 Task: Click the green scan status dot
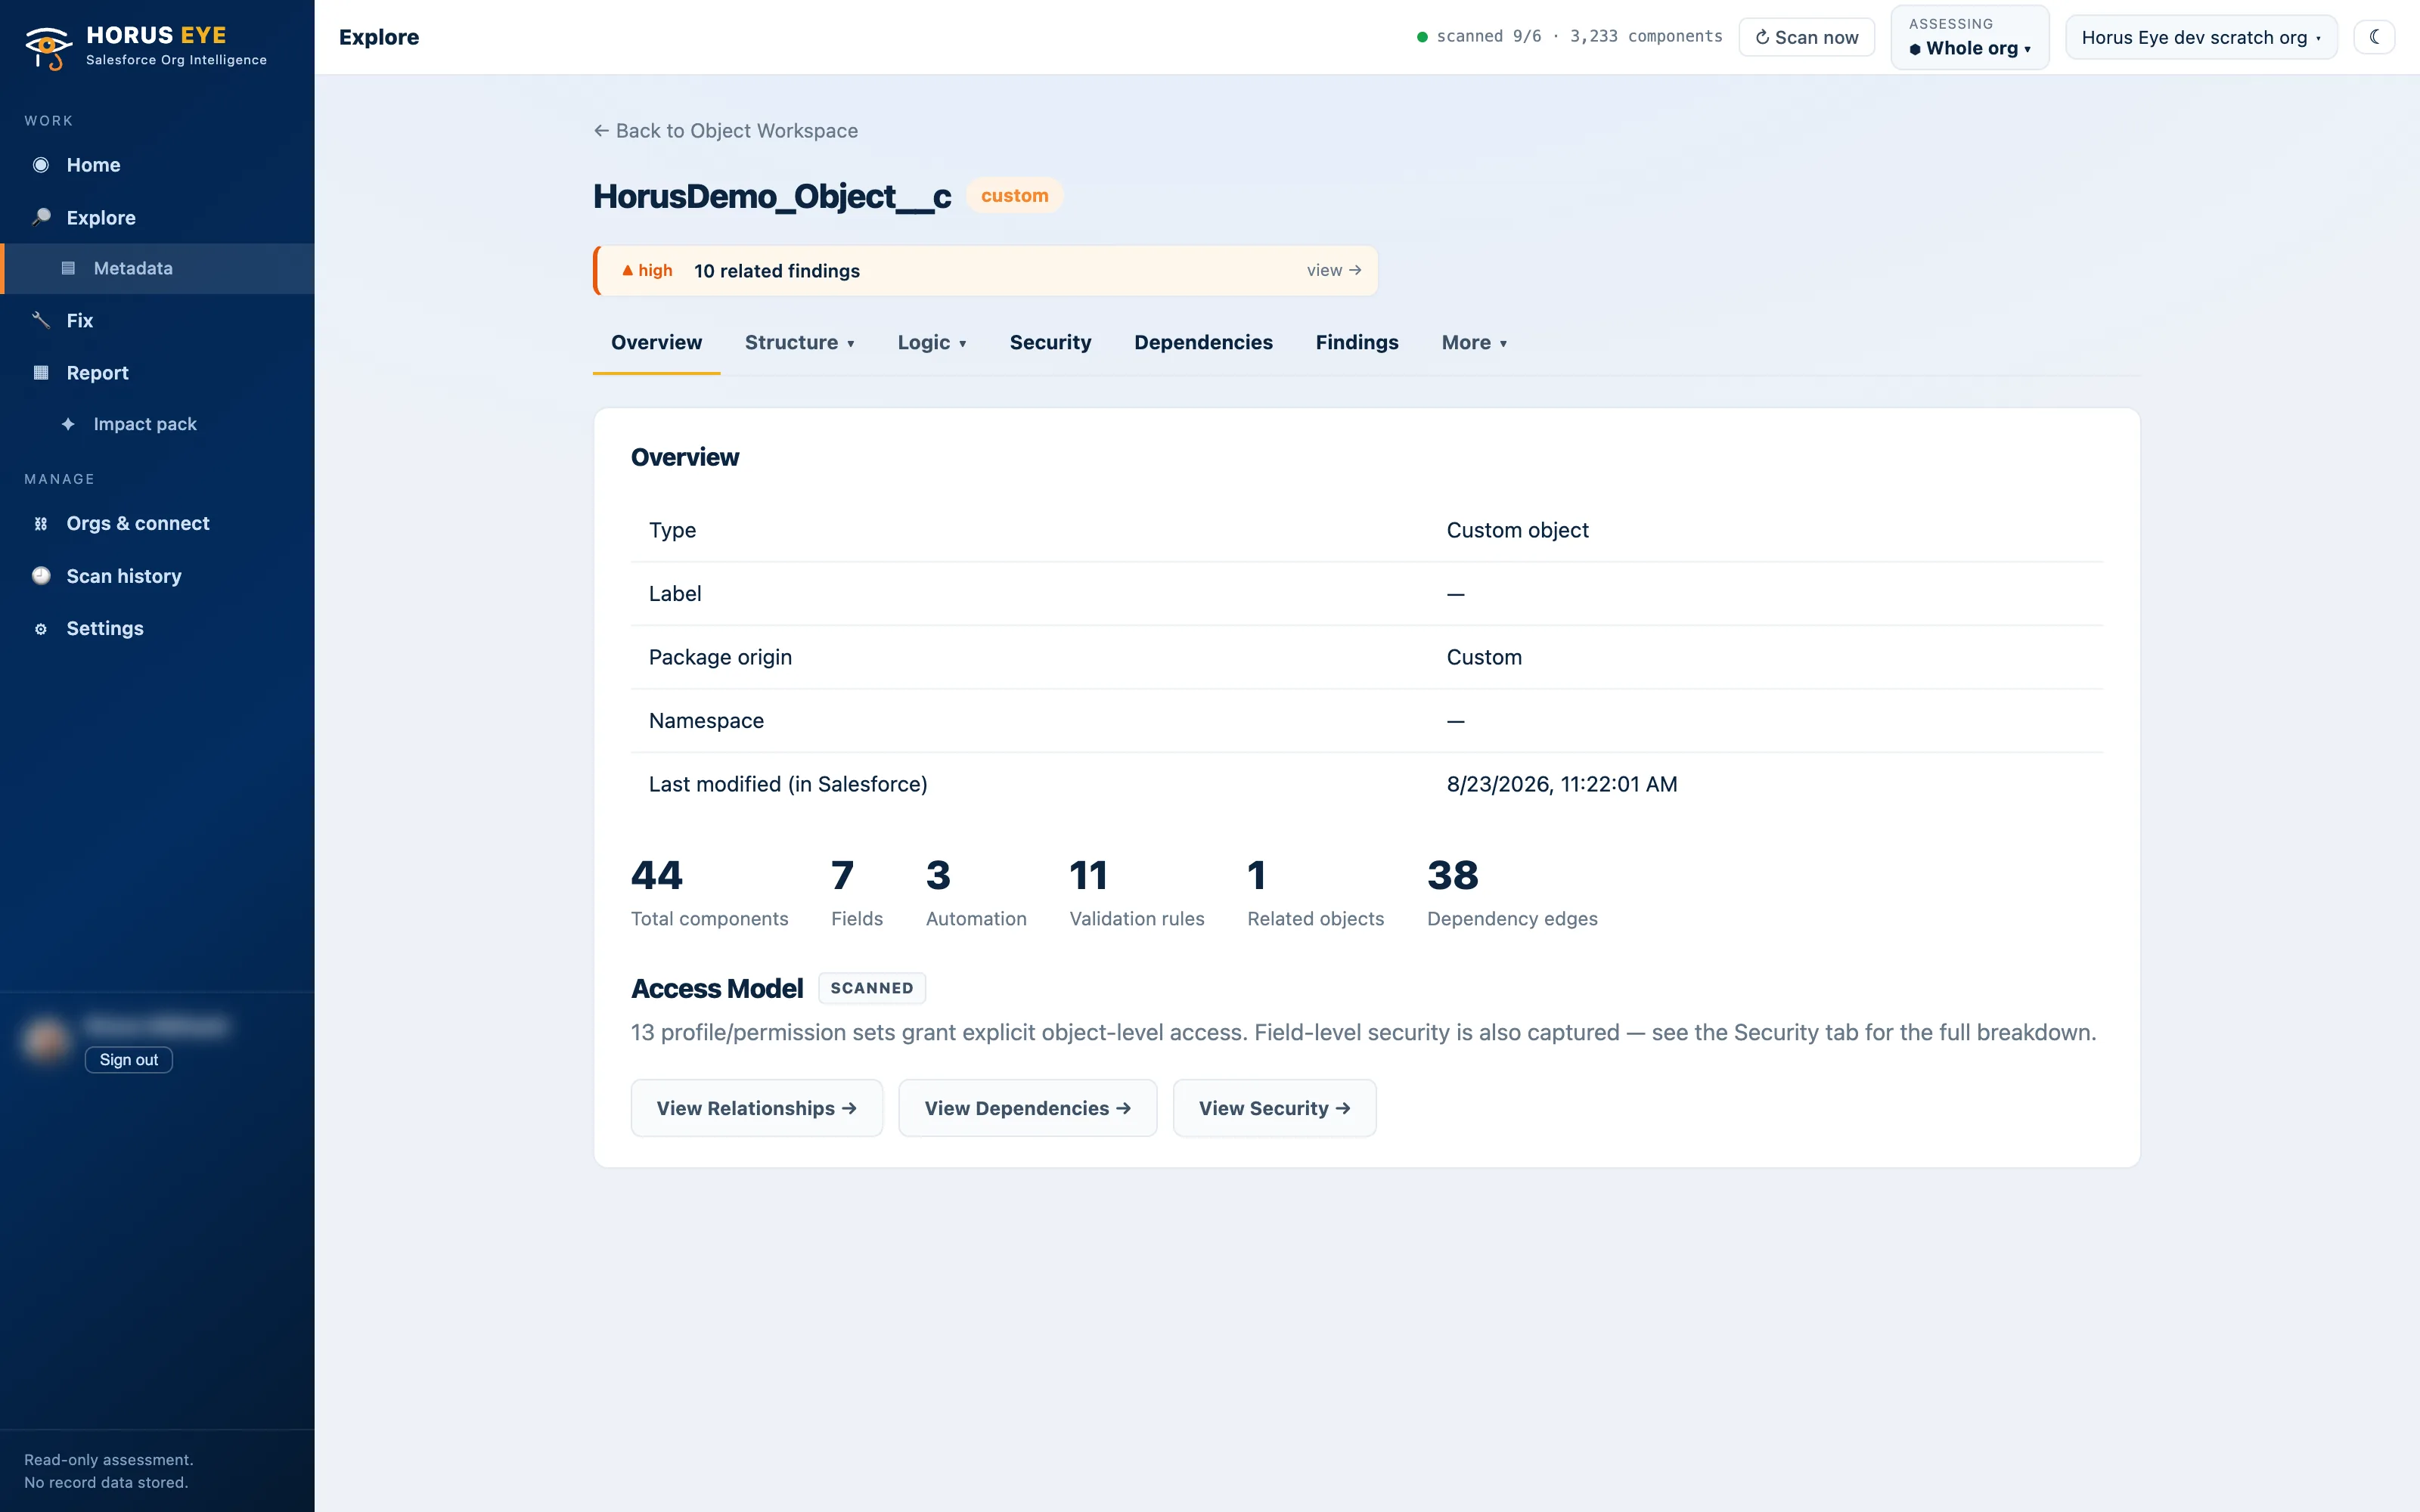(x=1422, y=37)
